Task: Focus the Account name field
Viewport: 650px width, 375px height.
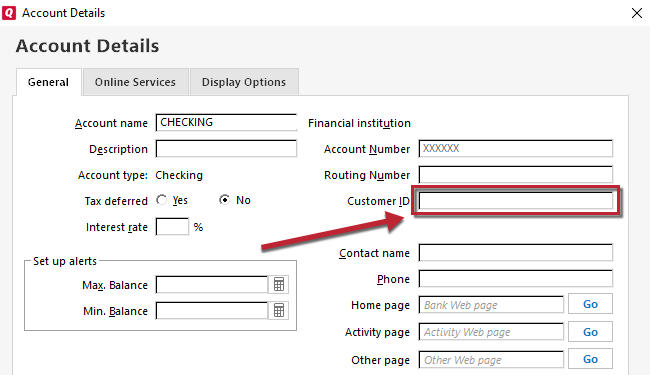Action: click(226, 123)
